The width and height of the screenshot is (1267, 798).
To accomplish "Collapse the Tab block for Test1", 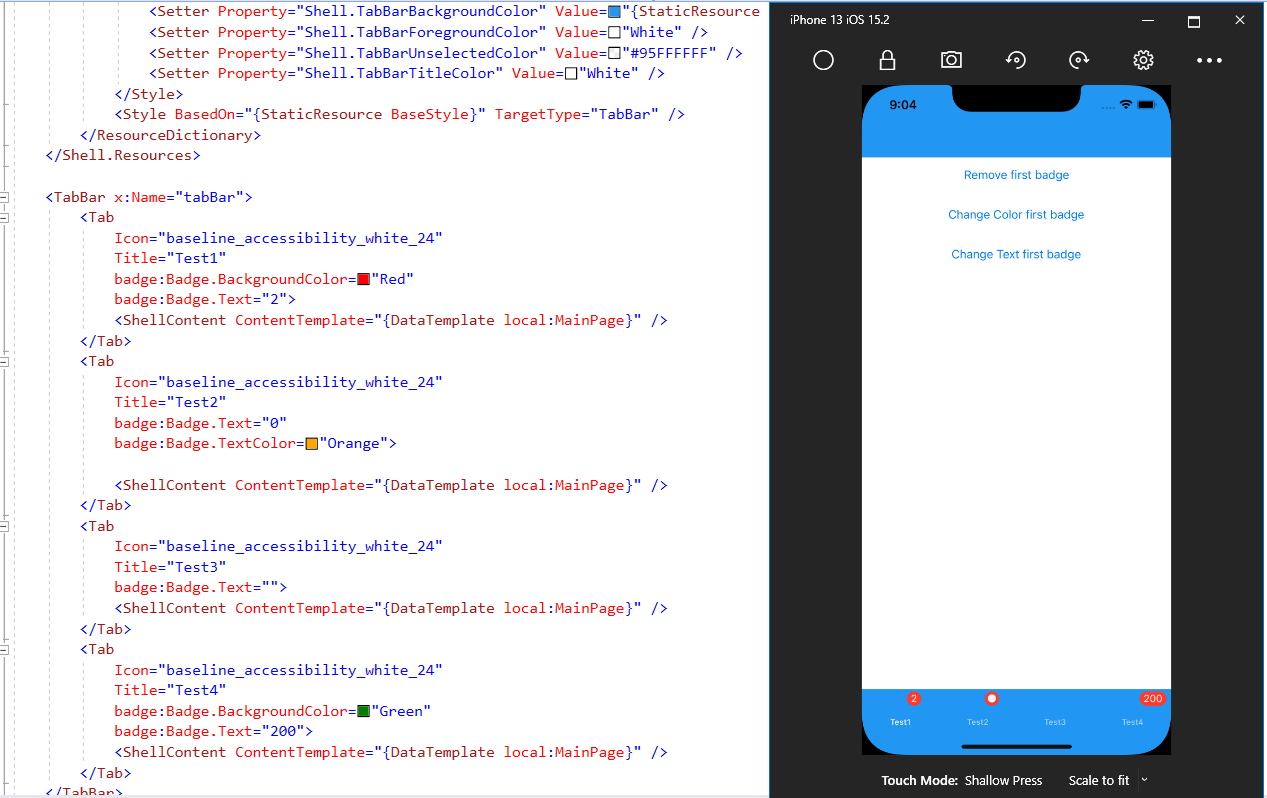I will (6, 217).
